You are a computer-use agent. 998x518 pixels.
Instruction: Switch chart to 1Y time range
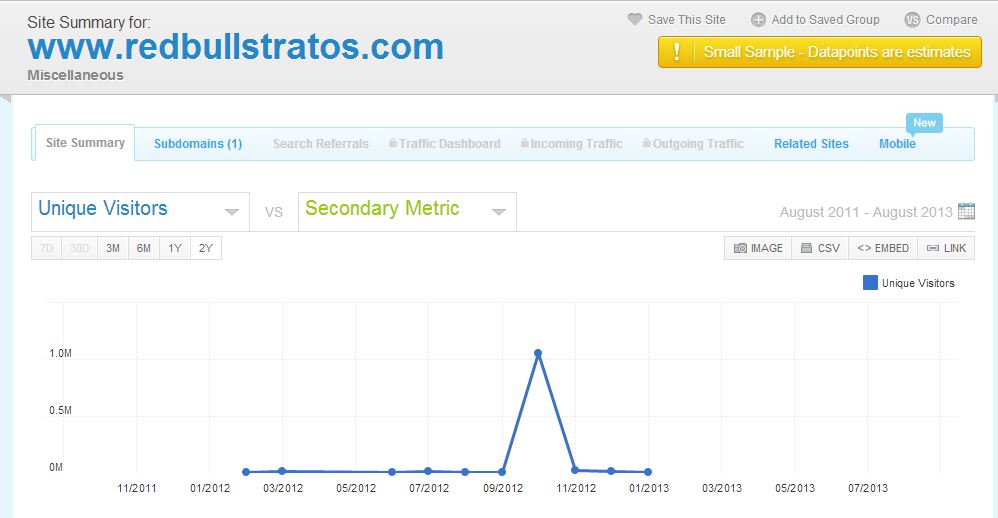(175, 248)
